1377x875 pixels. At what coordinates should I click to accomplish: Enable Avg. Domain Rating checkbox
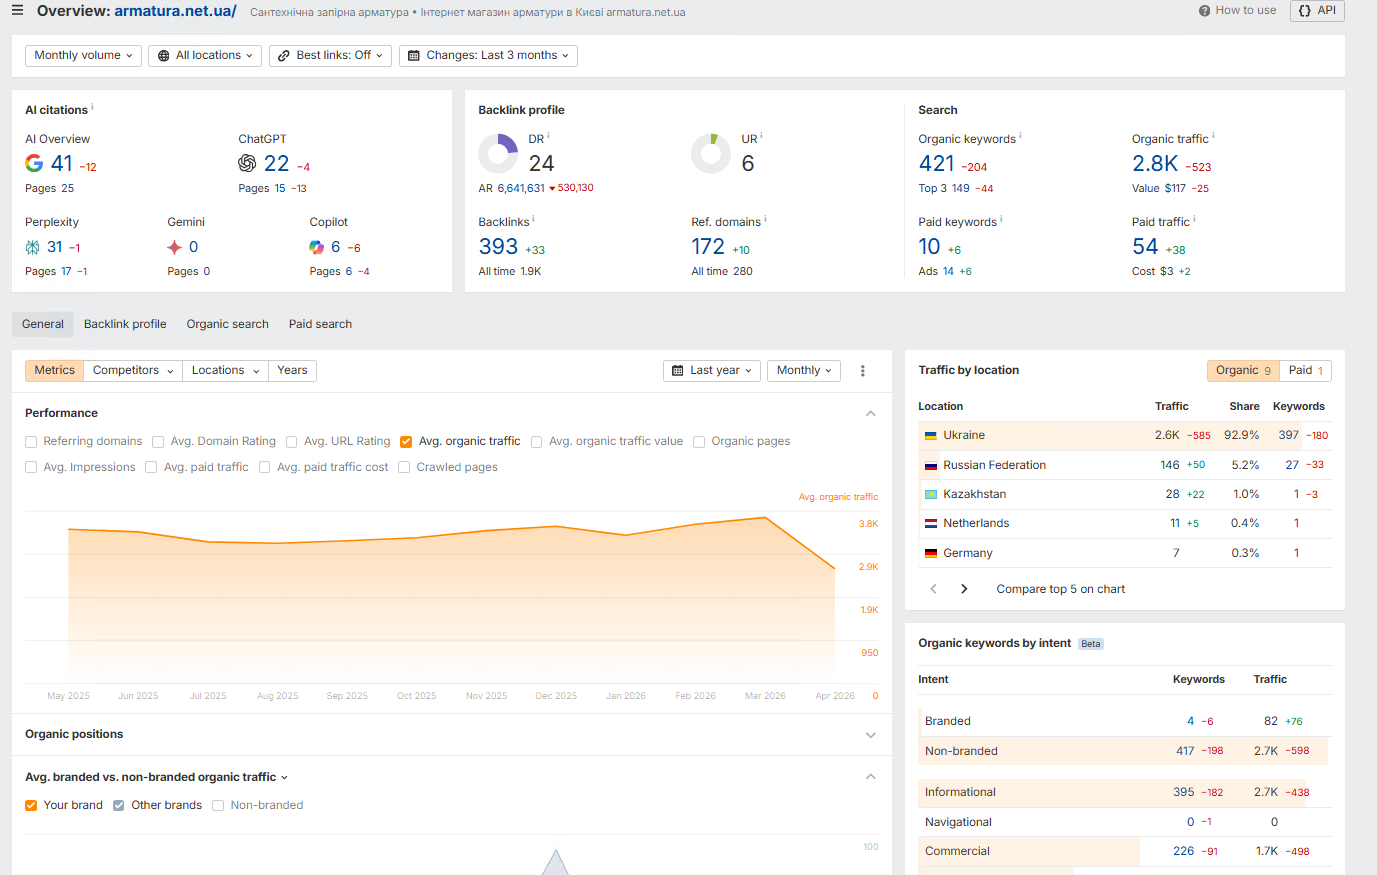point(158,442)
